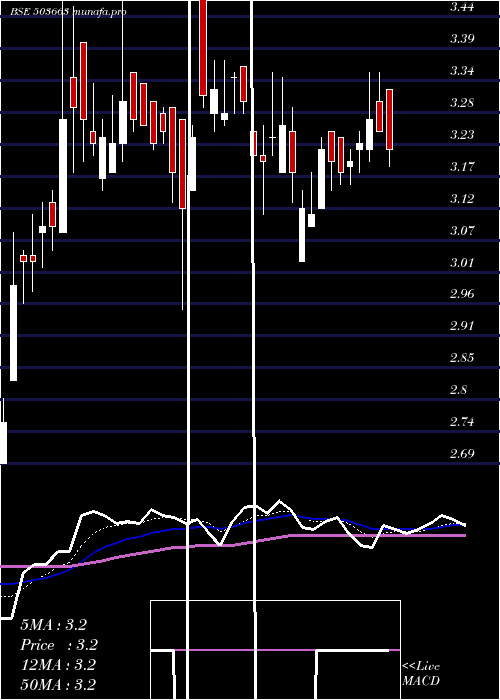The width and height of the screenshot is (500, 700).
Task: Select the 2.8 price axis label
Action: pyautogui.click(x=459, y=390)
